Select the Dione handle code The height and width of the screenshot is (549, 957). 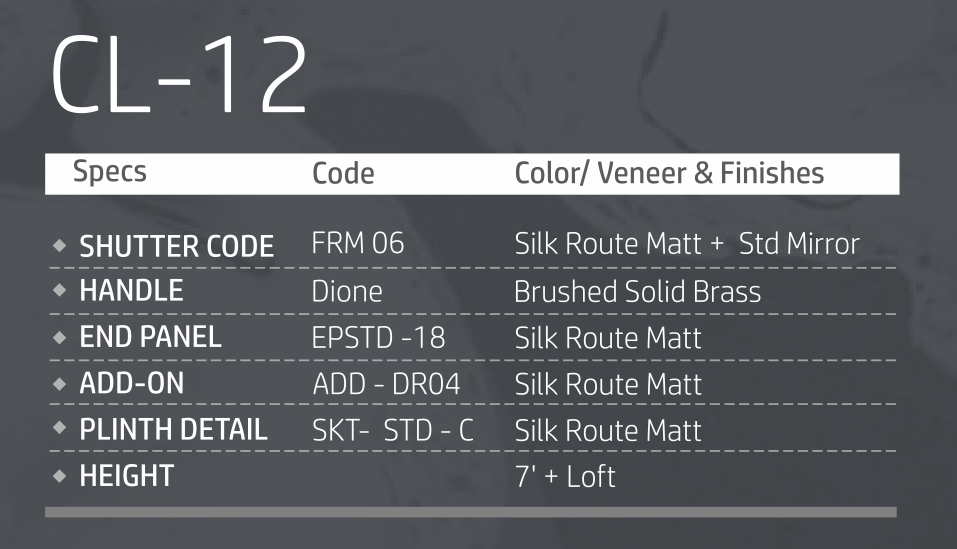(347, 291)
